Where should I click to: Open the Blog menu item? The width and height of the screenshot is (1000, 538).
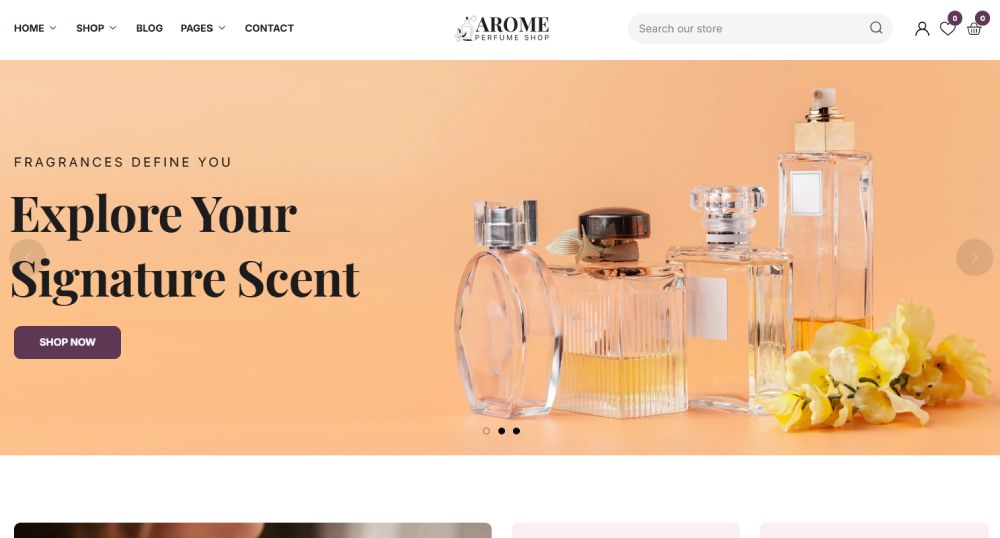pos(149,28)
